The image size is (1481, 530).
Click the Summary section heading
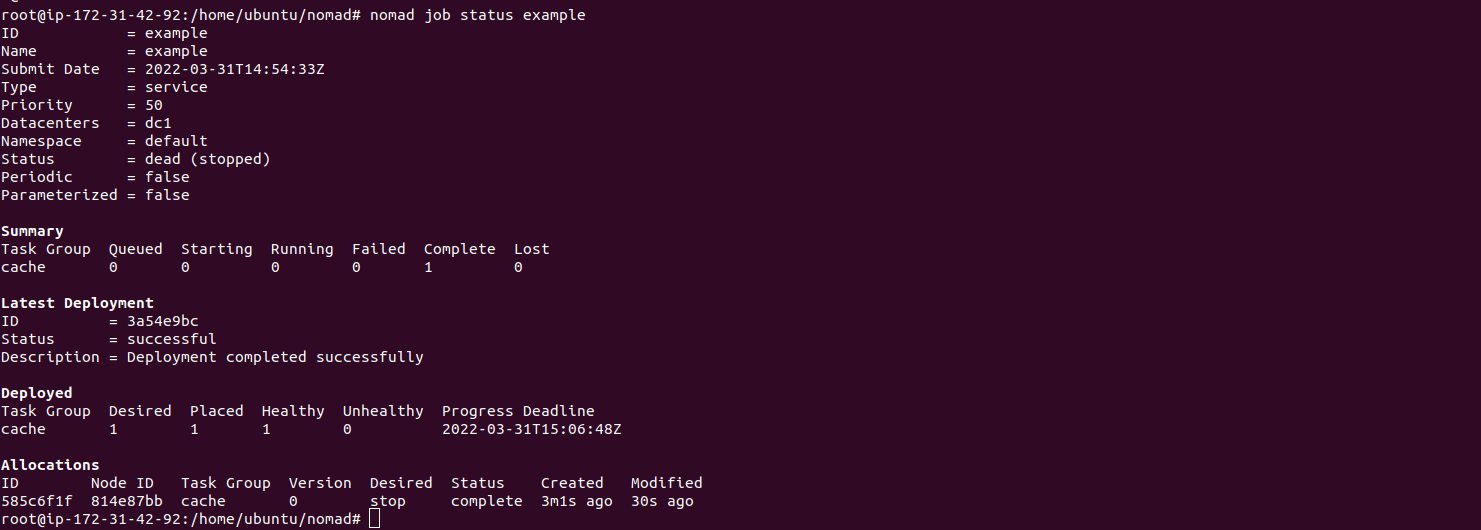32,231
